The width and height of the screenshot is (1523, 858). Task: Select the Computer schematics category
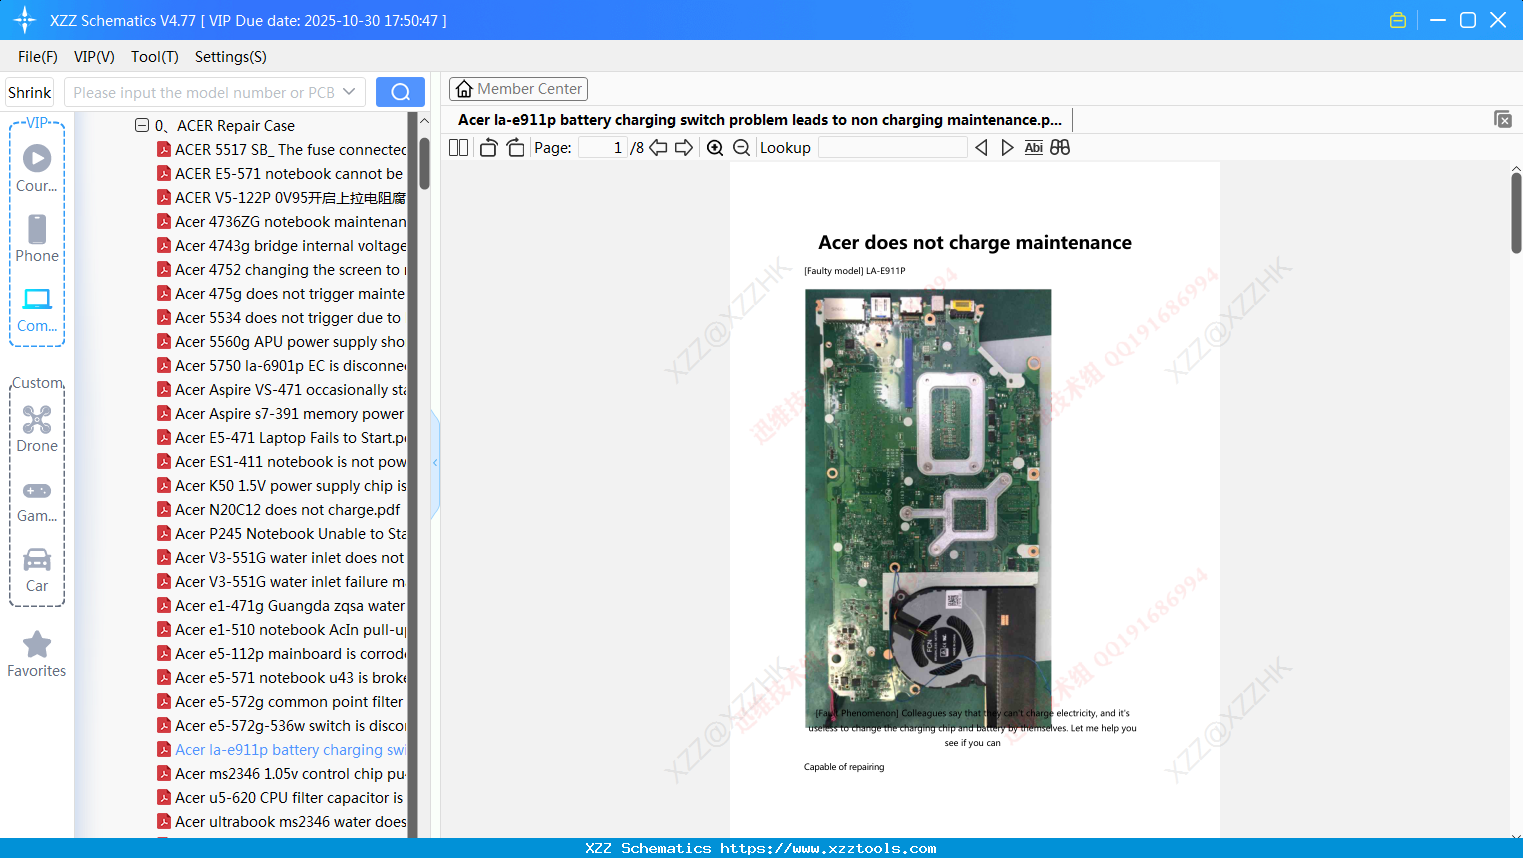[37, 309]
